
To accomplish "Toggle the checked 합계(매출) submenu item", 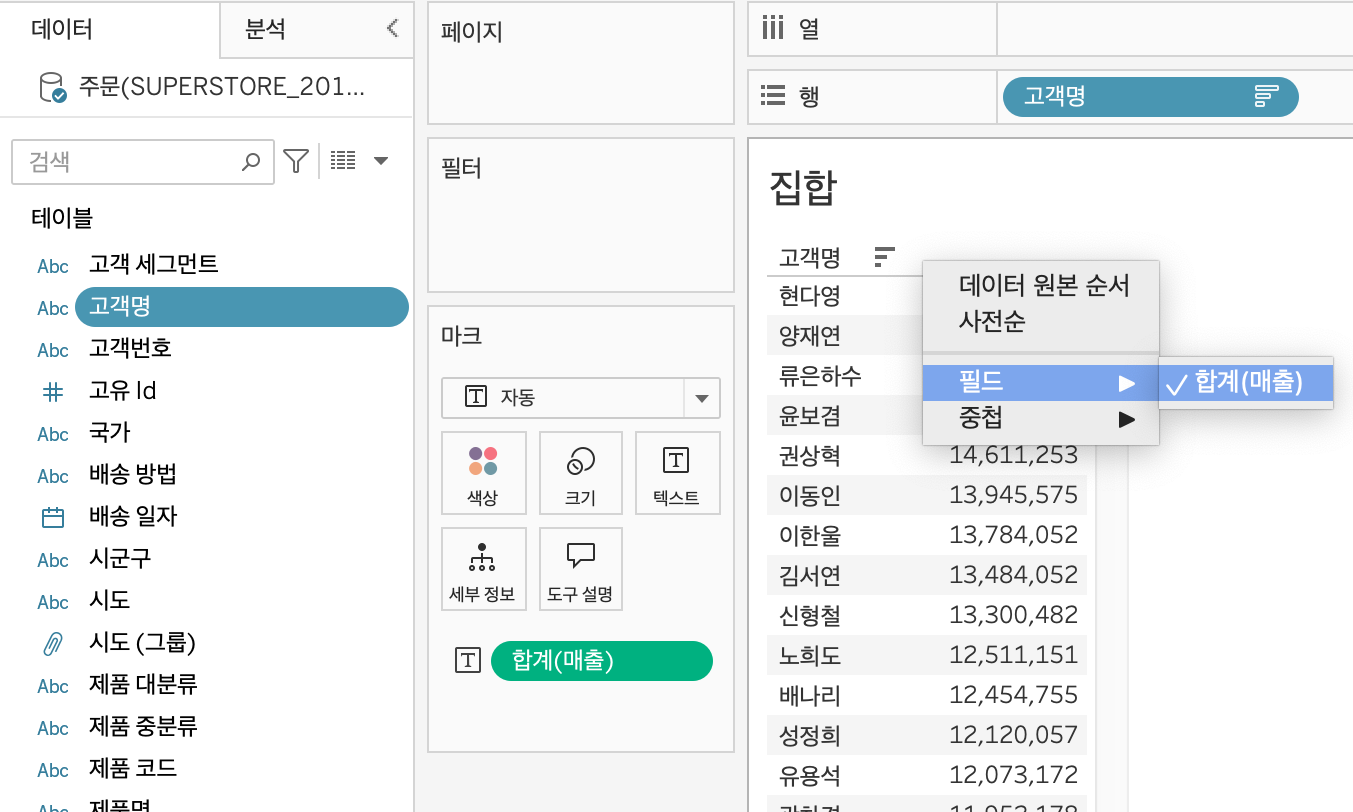I will (1246, 383).
